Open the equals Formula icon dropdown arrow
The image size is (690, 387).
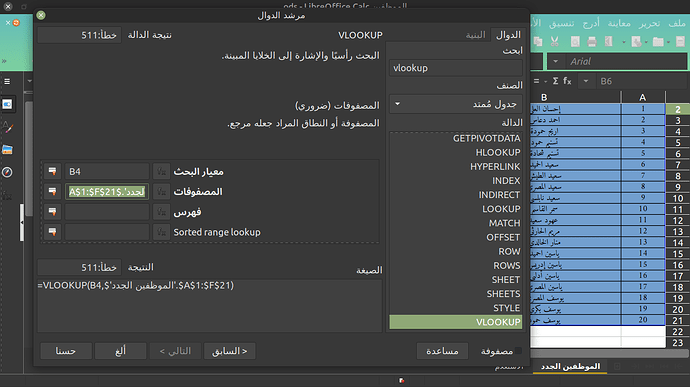click(x=545, y=81)
